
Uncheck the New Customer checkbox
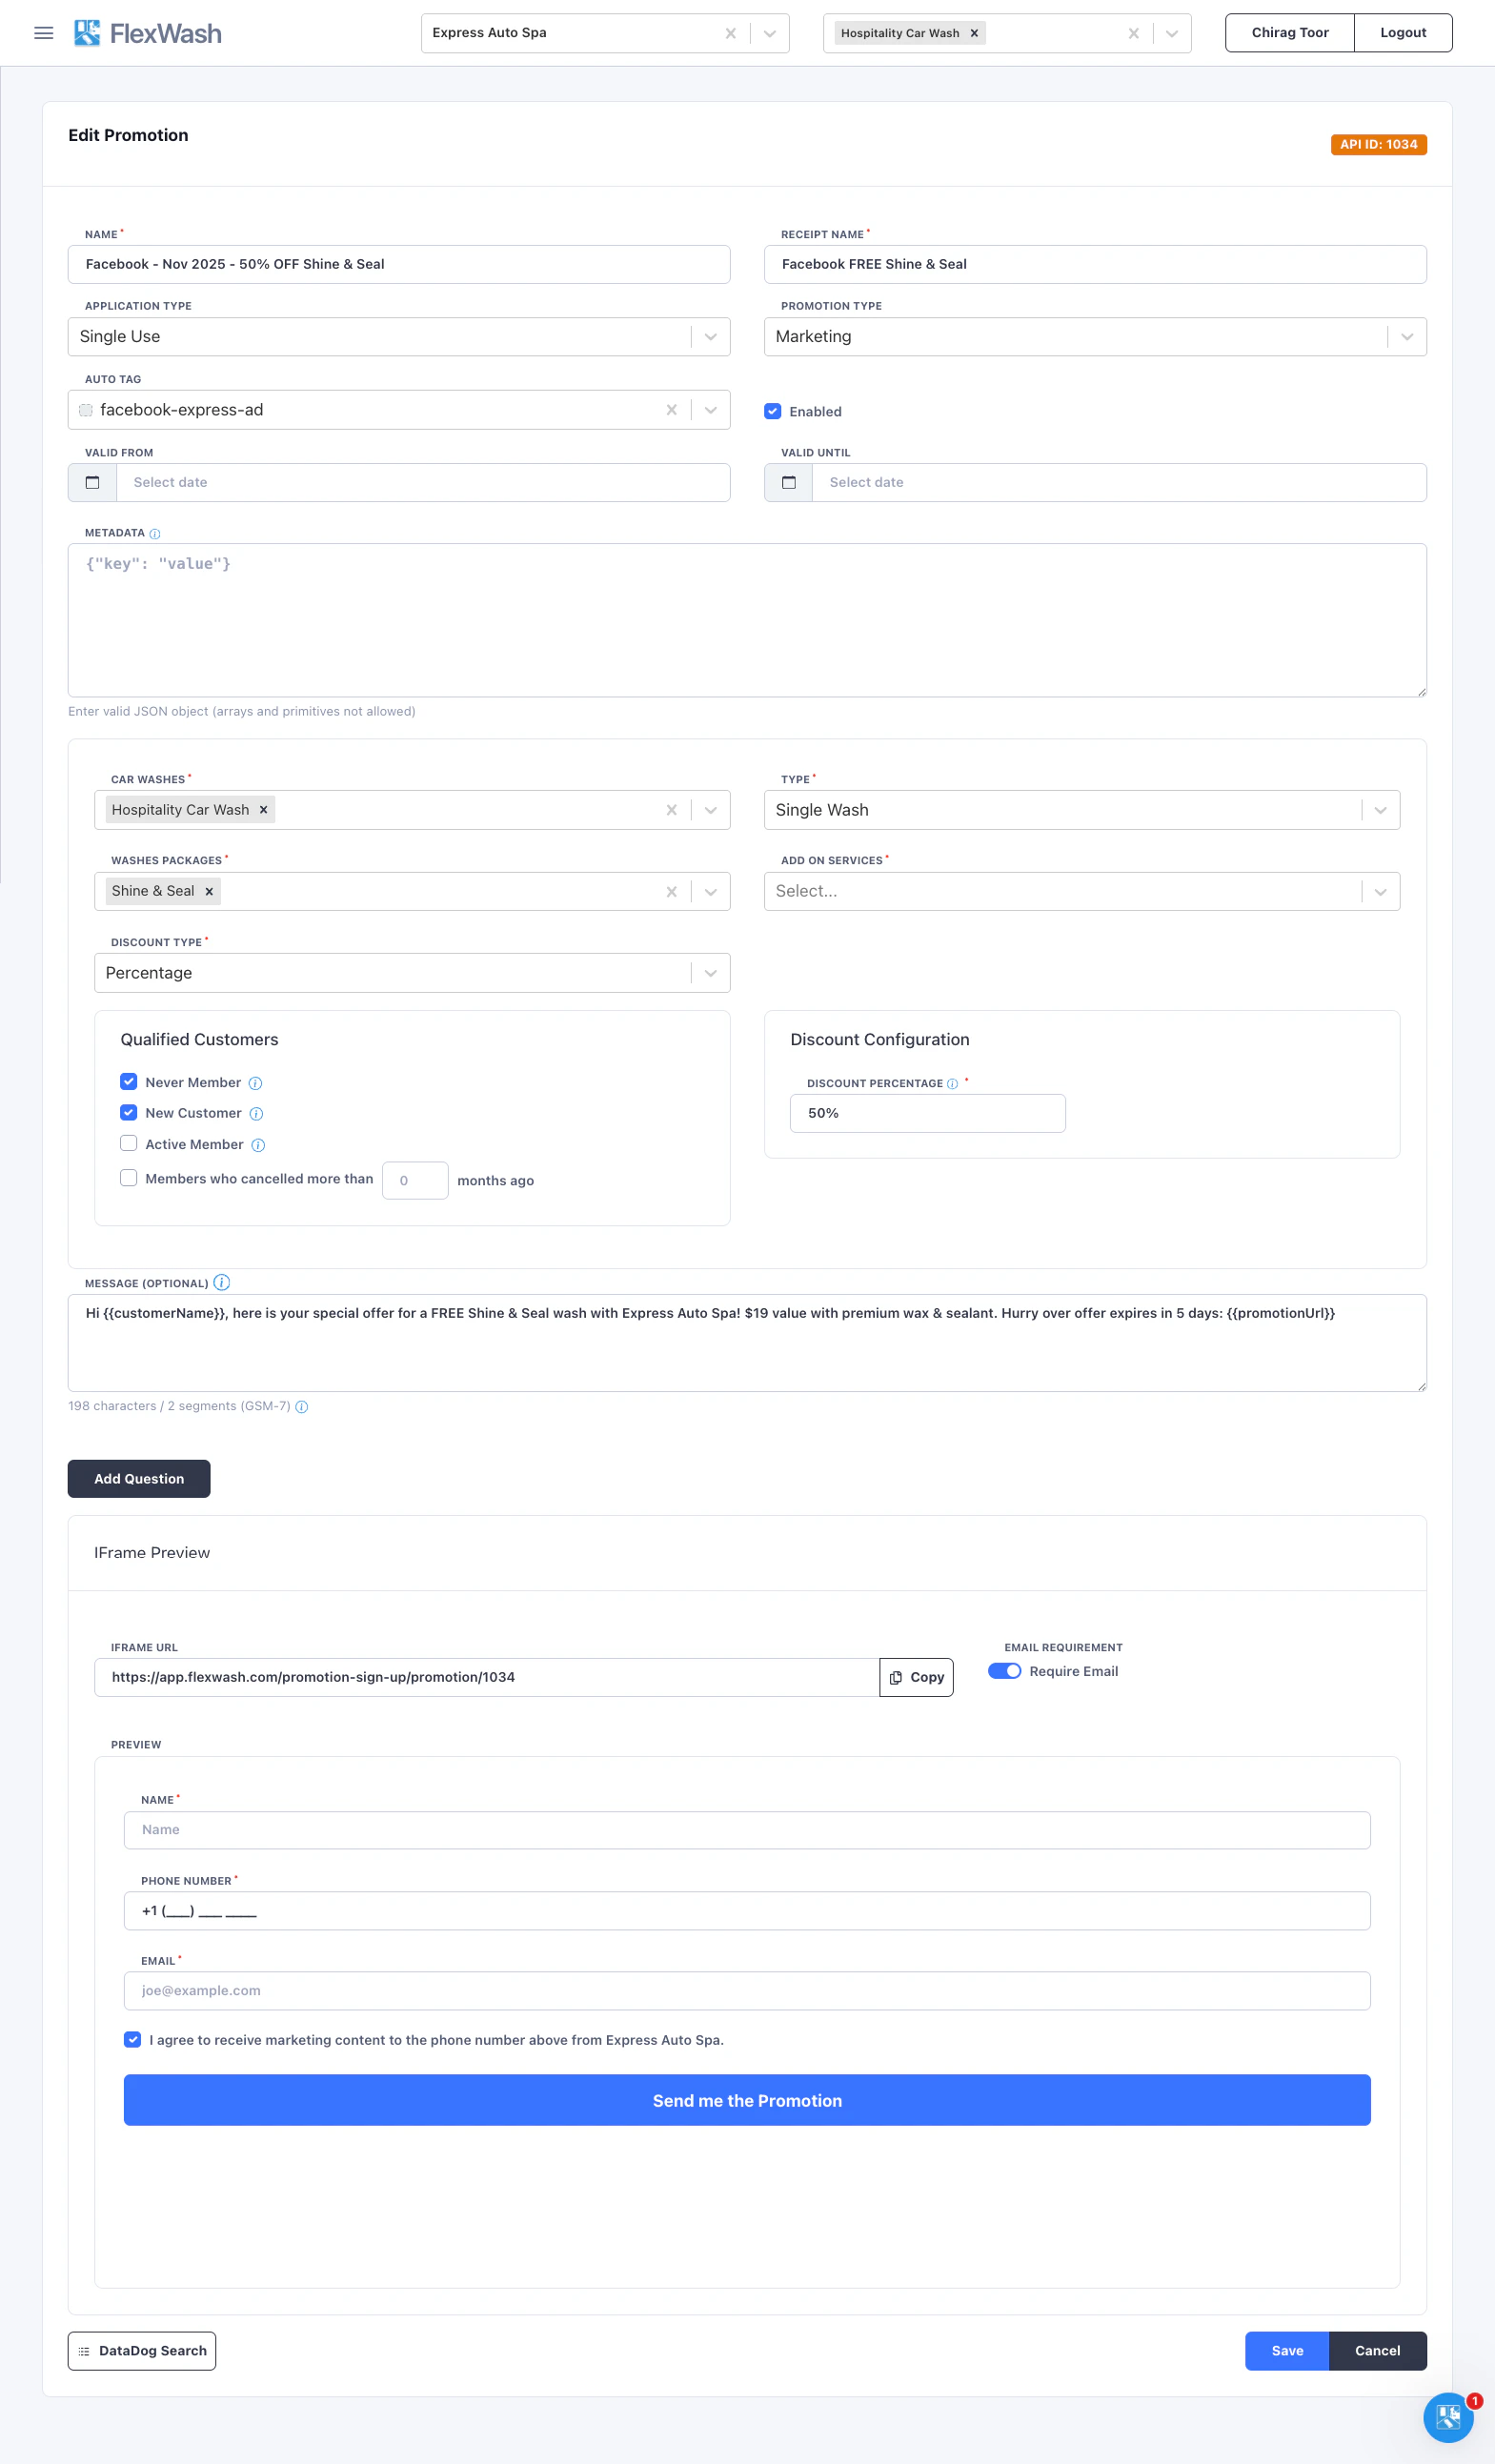tap(129, 1113)
